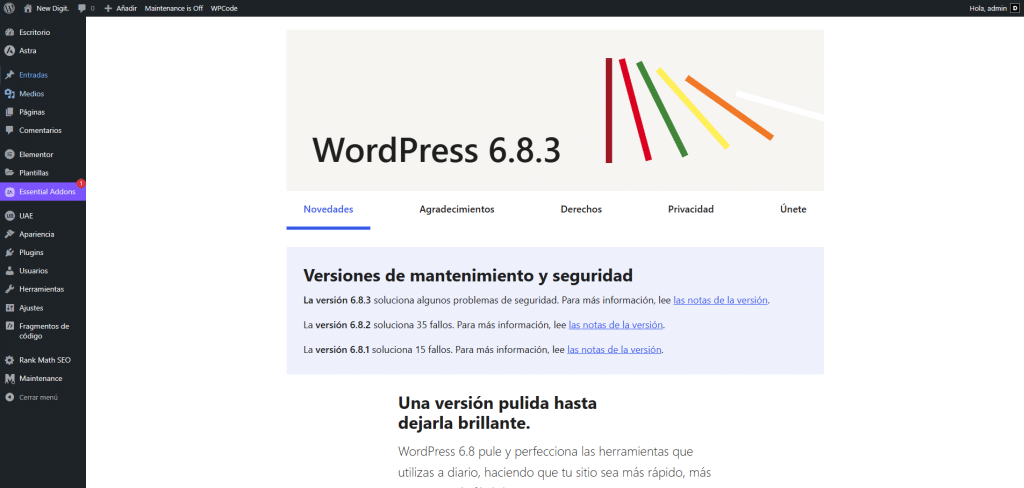Collapse the sidebar with Cerrar menú

tap(37, 397)
